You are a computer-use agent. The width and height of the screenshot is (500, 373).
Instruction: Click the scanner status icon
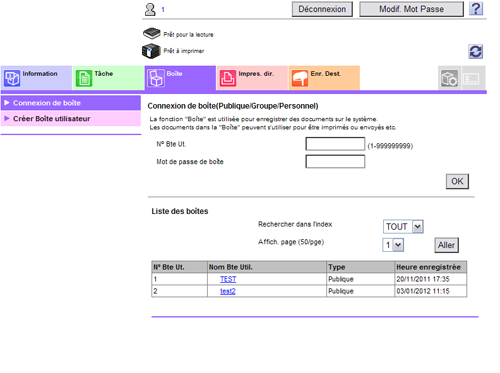click(152, 33)
